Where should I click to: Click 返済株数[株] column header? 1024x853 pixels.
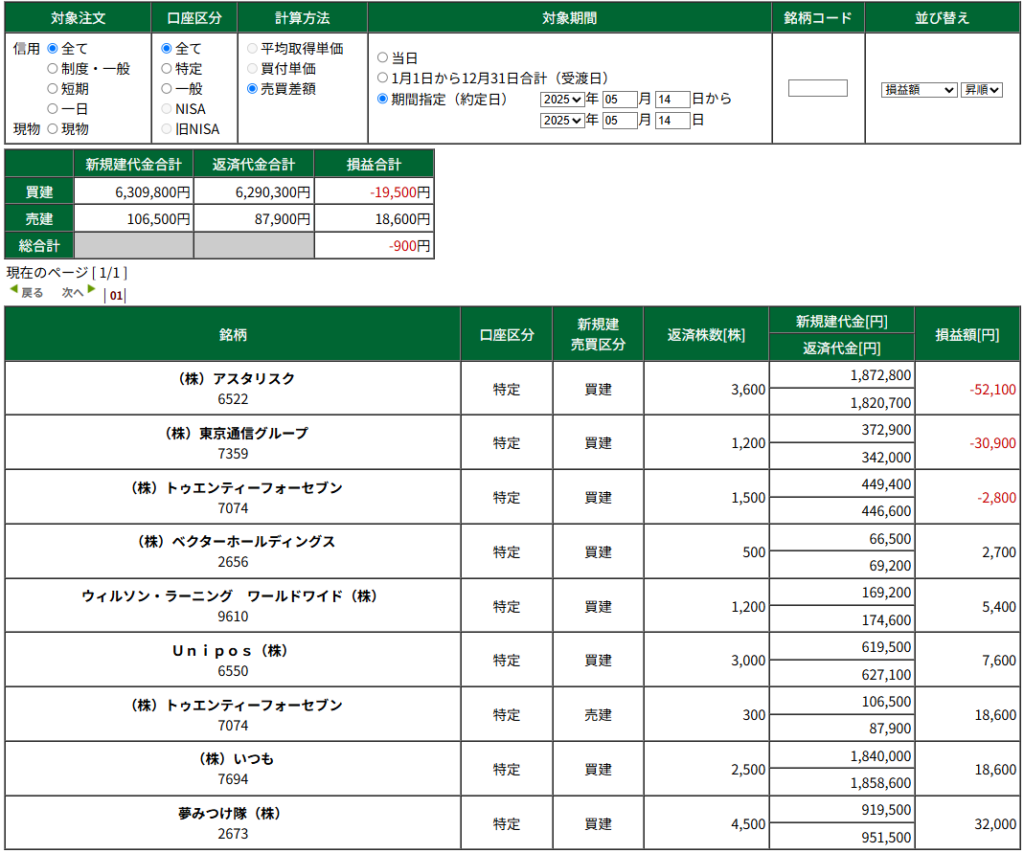point(706,334)
